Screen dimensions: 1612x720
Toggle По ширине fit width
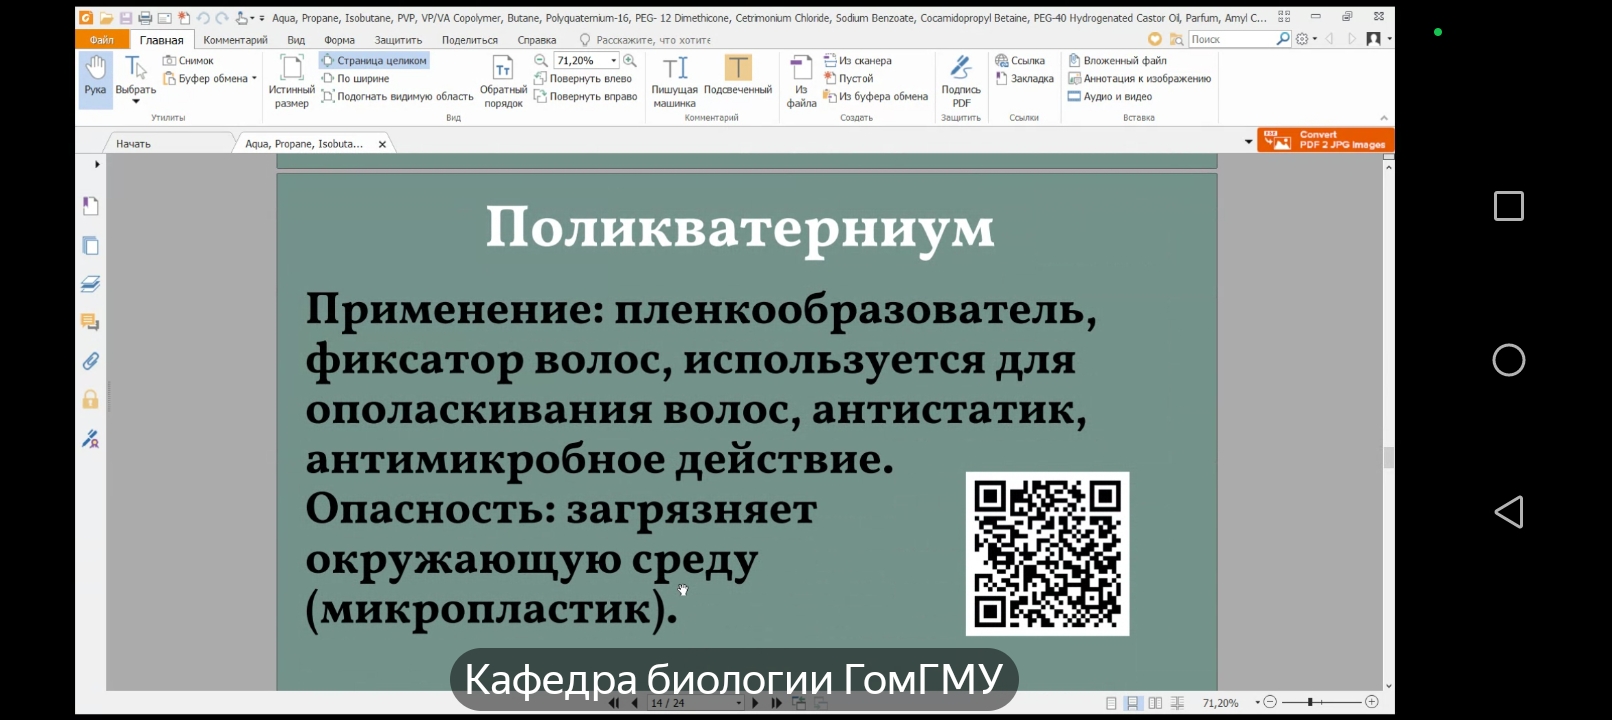pos(355,78)
